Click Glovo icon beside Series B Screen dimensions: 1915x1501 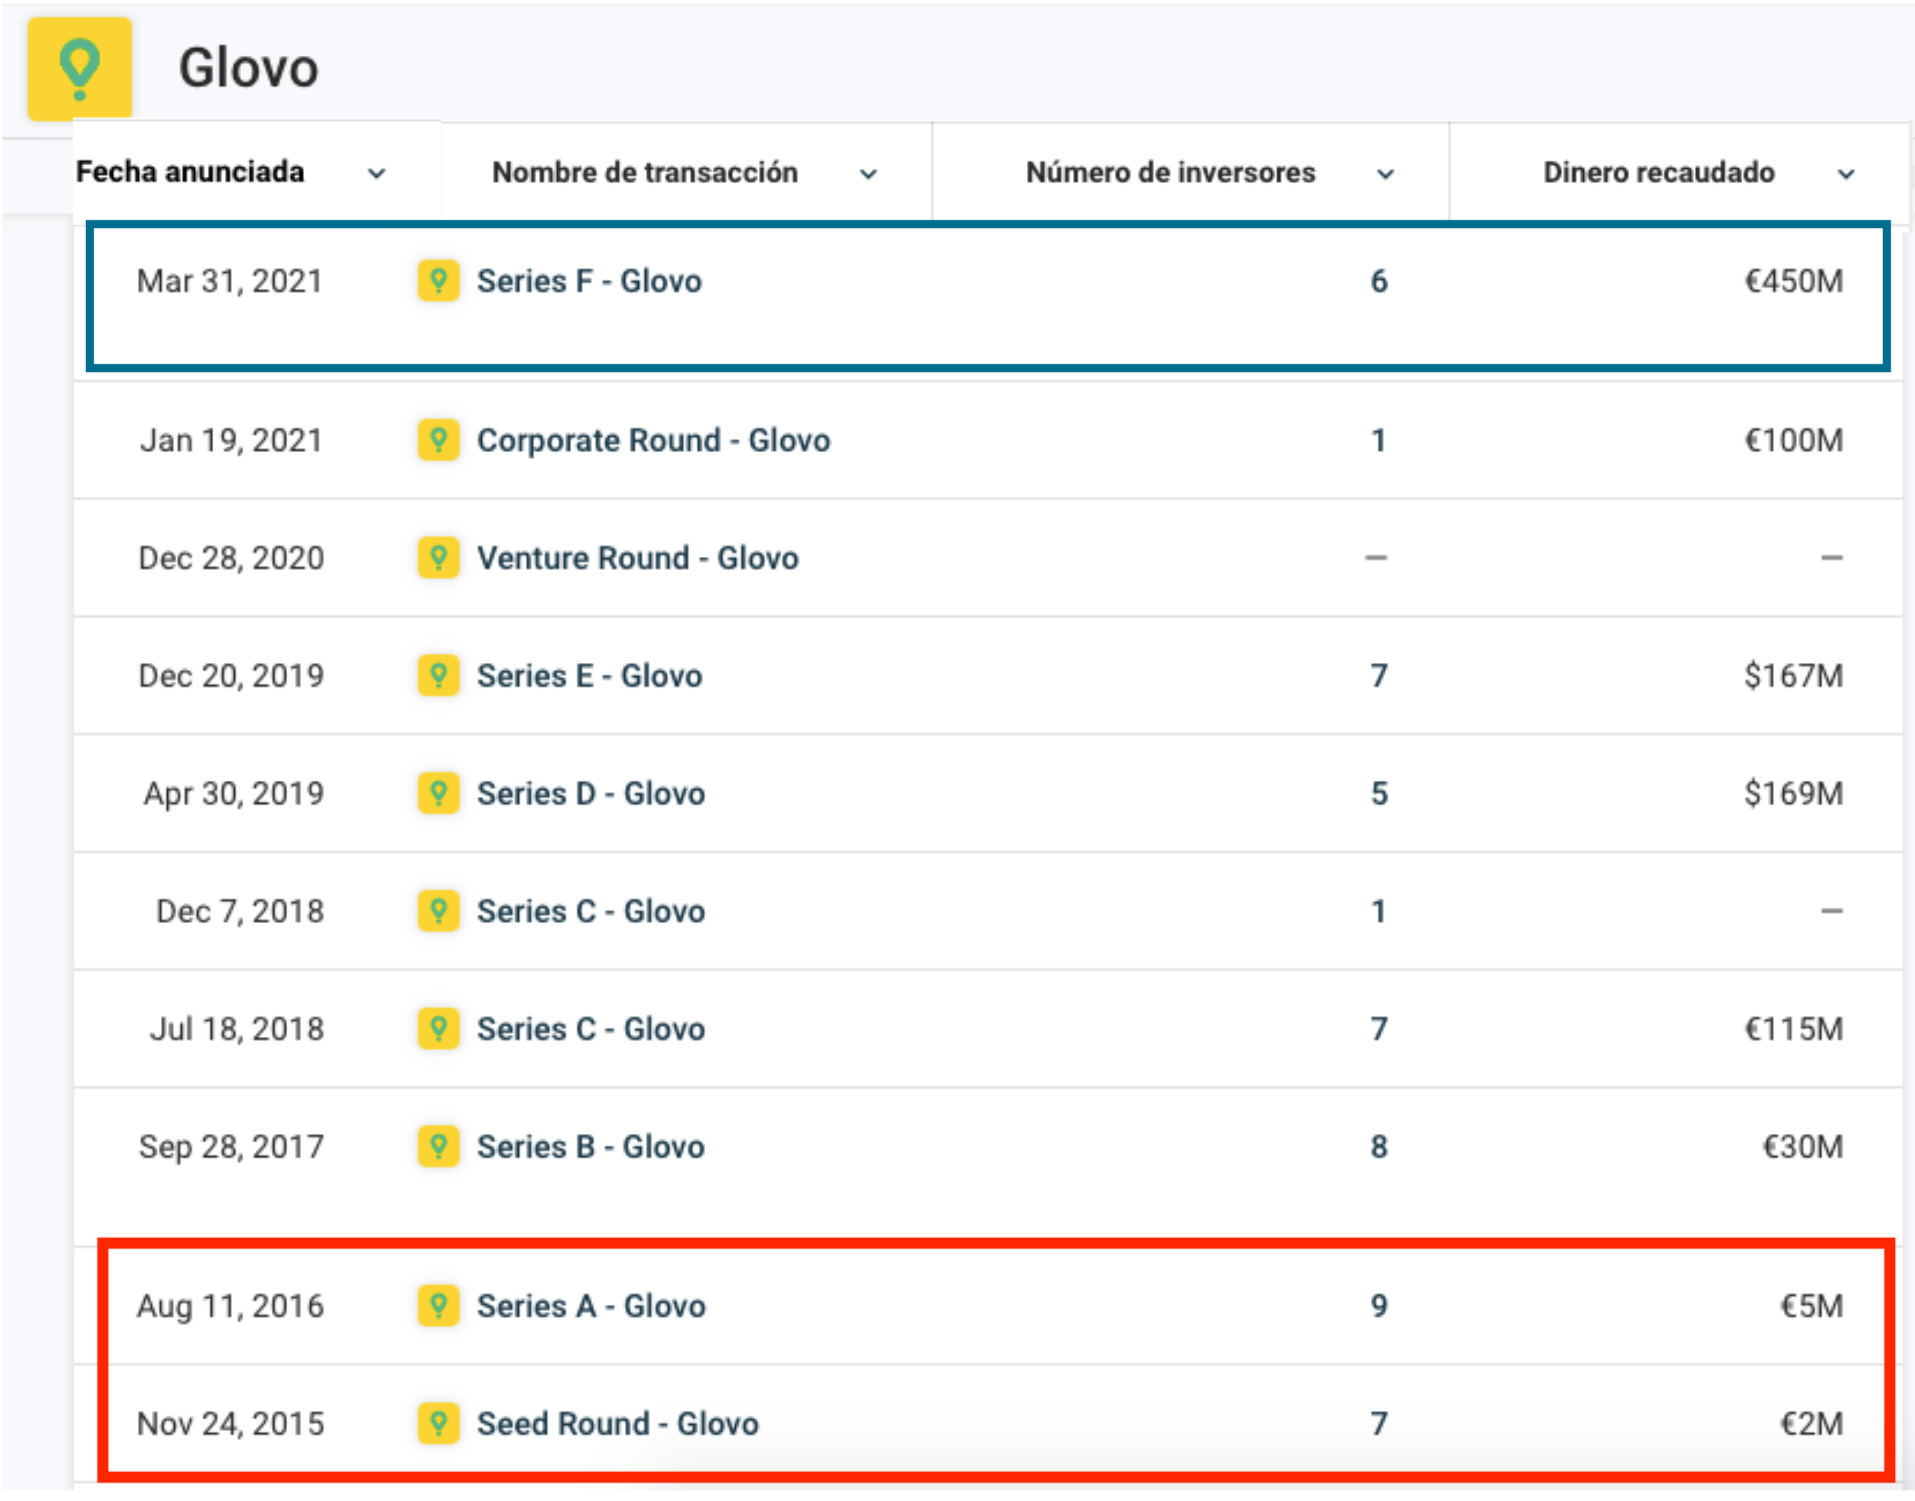438,1146
